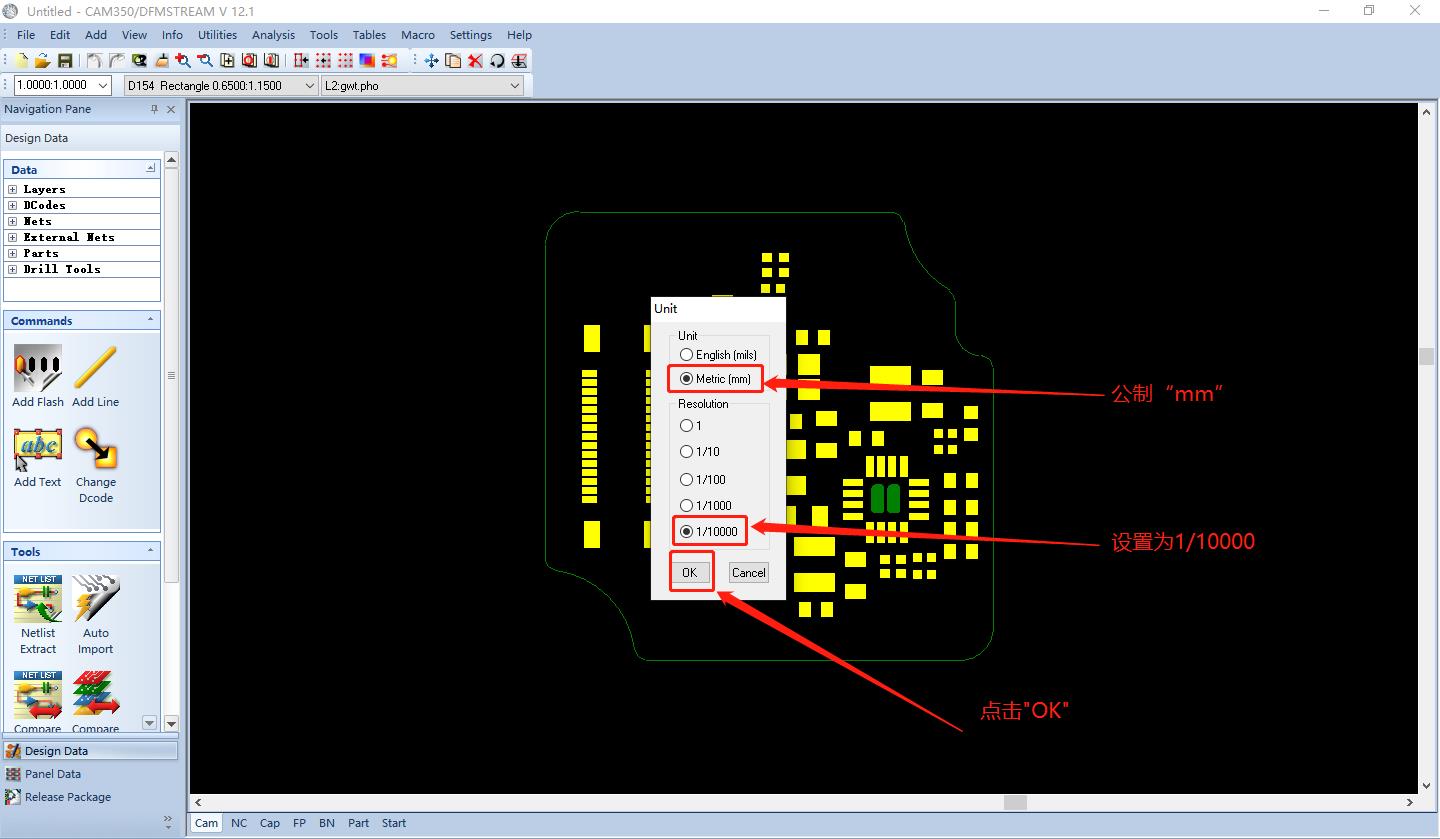Image resolution: width=1440 pixels, height=839 pixels.
Task: Set resolution to 1/10000
Action: (x=686, y=532)
